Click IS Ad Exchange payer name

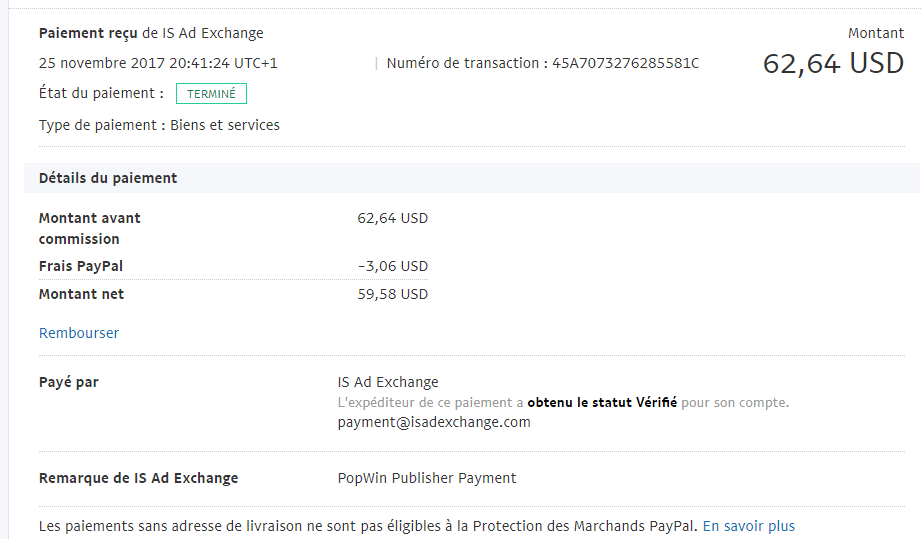tap(388, 382)
